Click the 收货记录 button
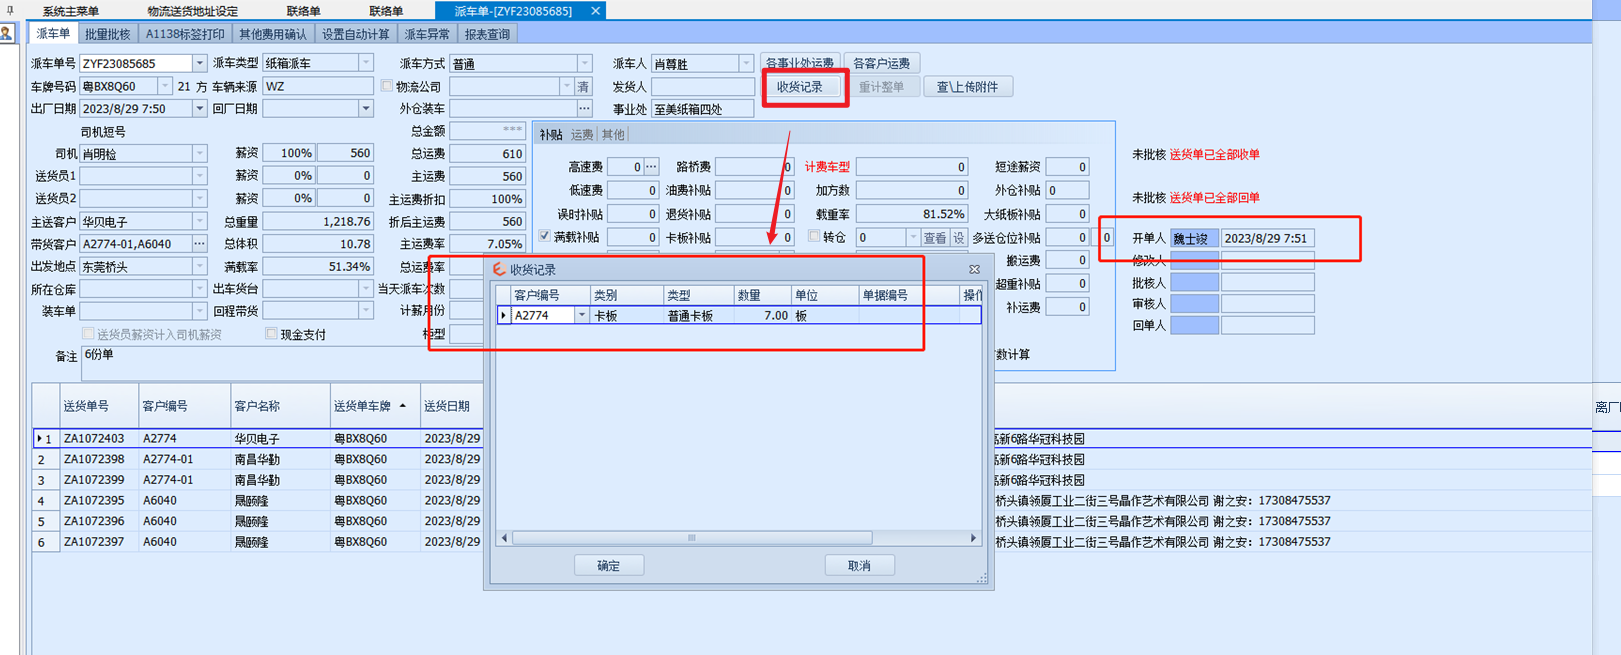 coord(800,87)
